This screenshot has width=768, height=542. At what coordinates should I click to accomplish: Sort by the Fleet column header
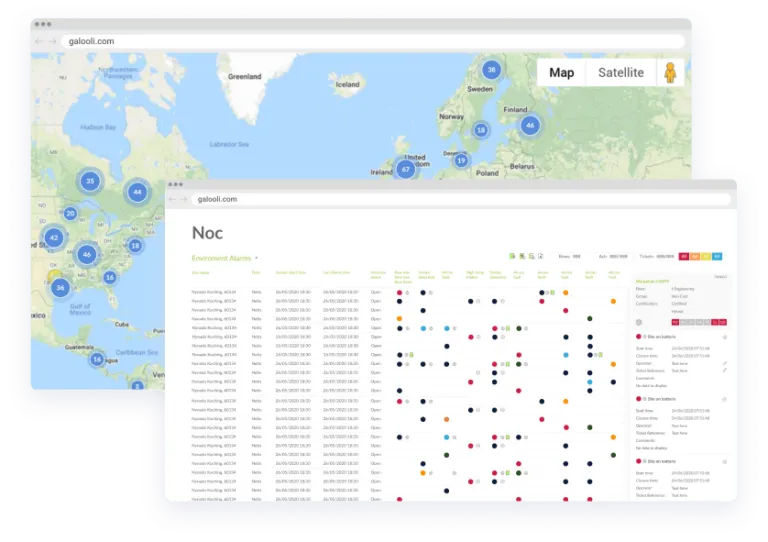256,273
